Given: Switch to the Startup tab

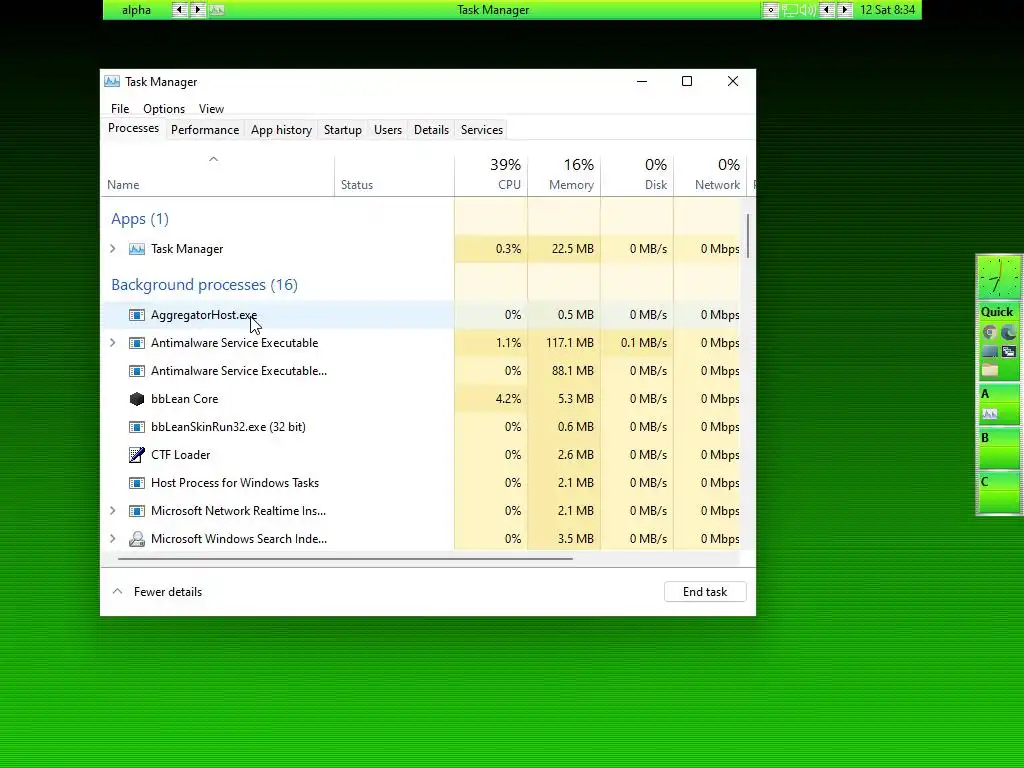Looking at the screenshot, I should tap(343, 130).
